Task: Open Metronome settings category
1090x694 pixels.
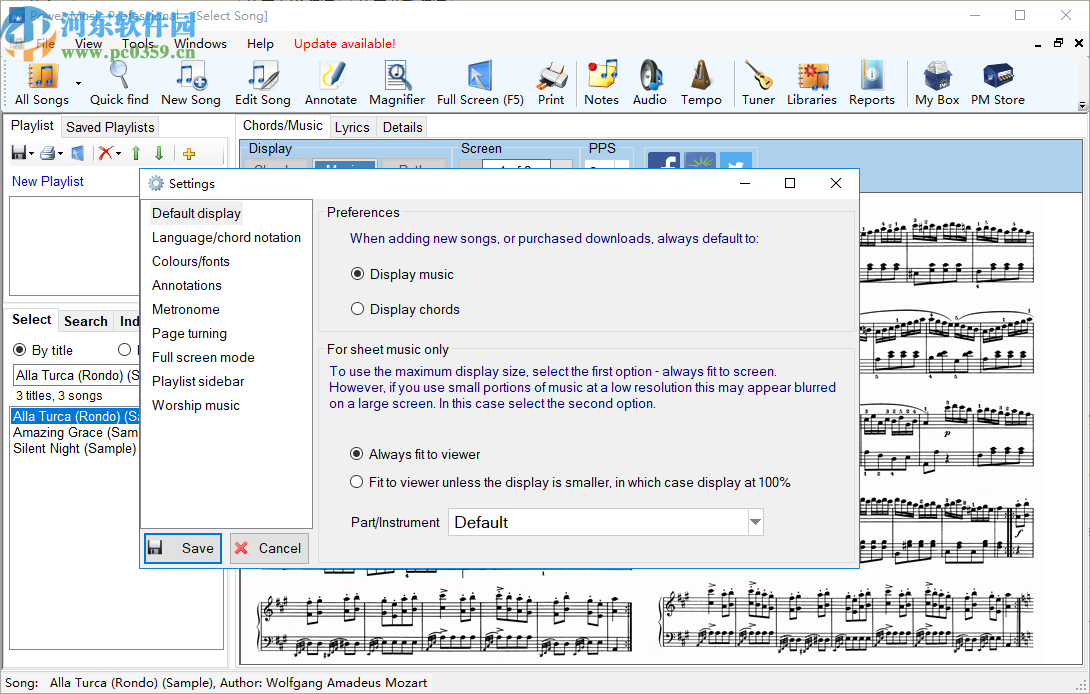Action: pyautogui.click(x=186, y=309)
